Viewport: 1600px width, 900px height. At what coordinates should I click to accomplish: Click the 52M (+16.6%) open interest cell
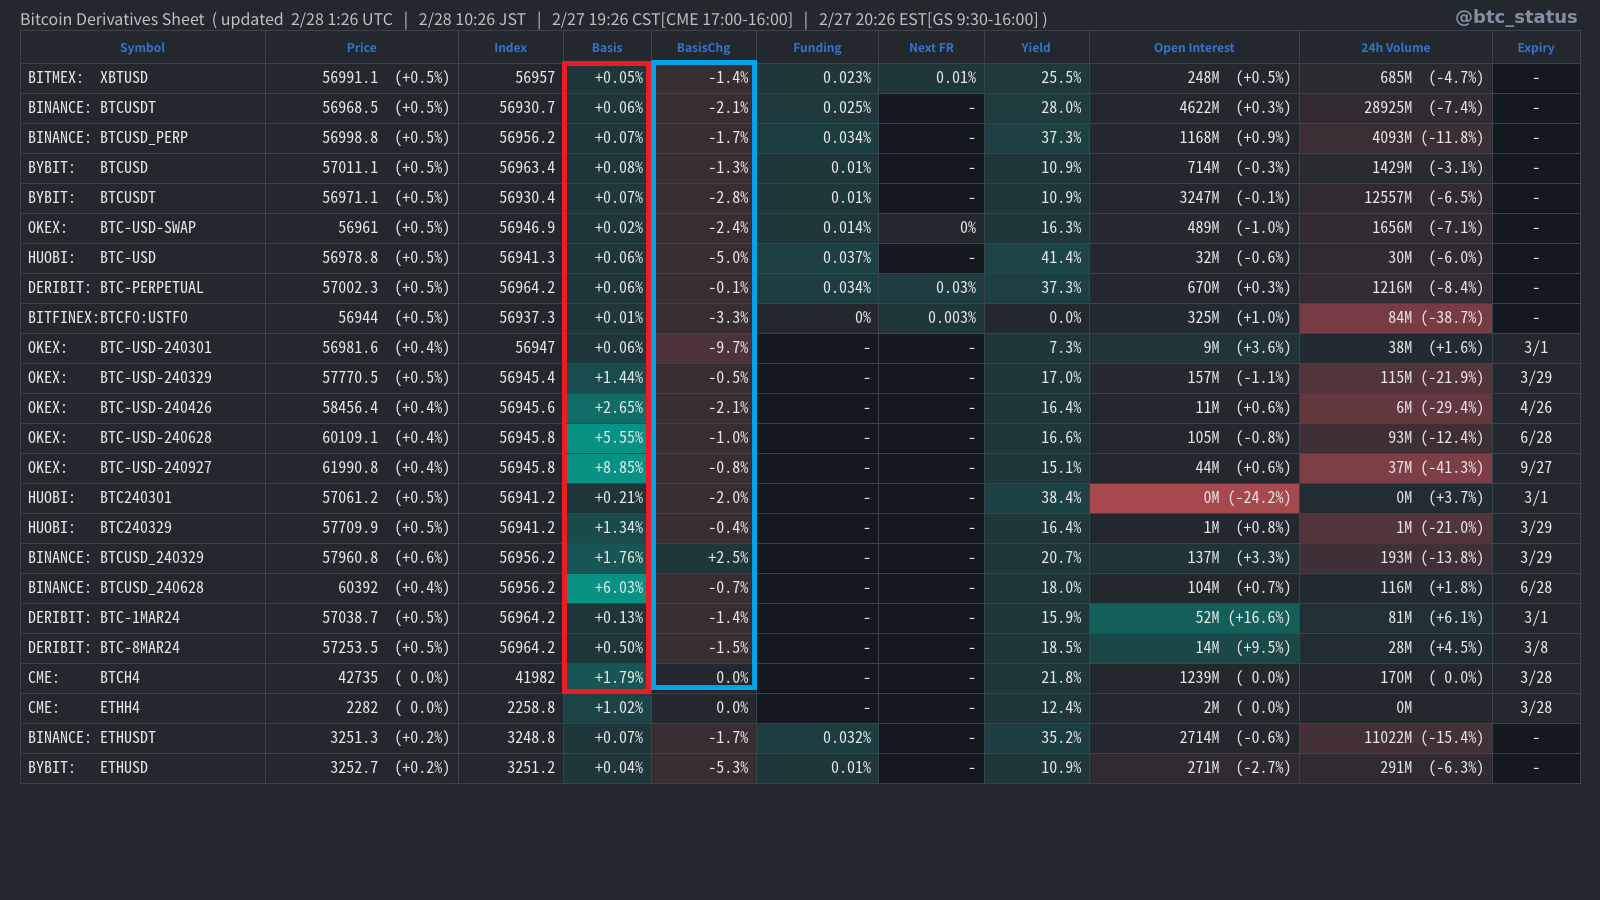[1194, 618]
